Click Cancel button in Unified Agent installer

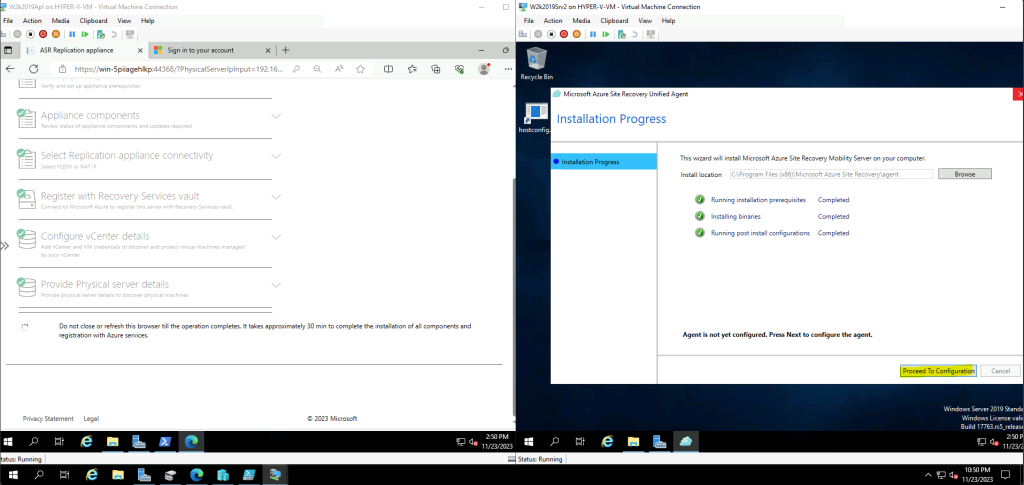[x=1000, y=371]
